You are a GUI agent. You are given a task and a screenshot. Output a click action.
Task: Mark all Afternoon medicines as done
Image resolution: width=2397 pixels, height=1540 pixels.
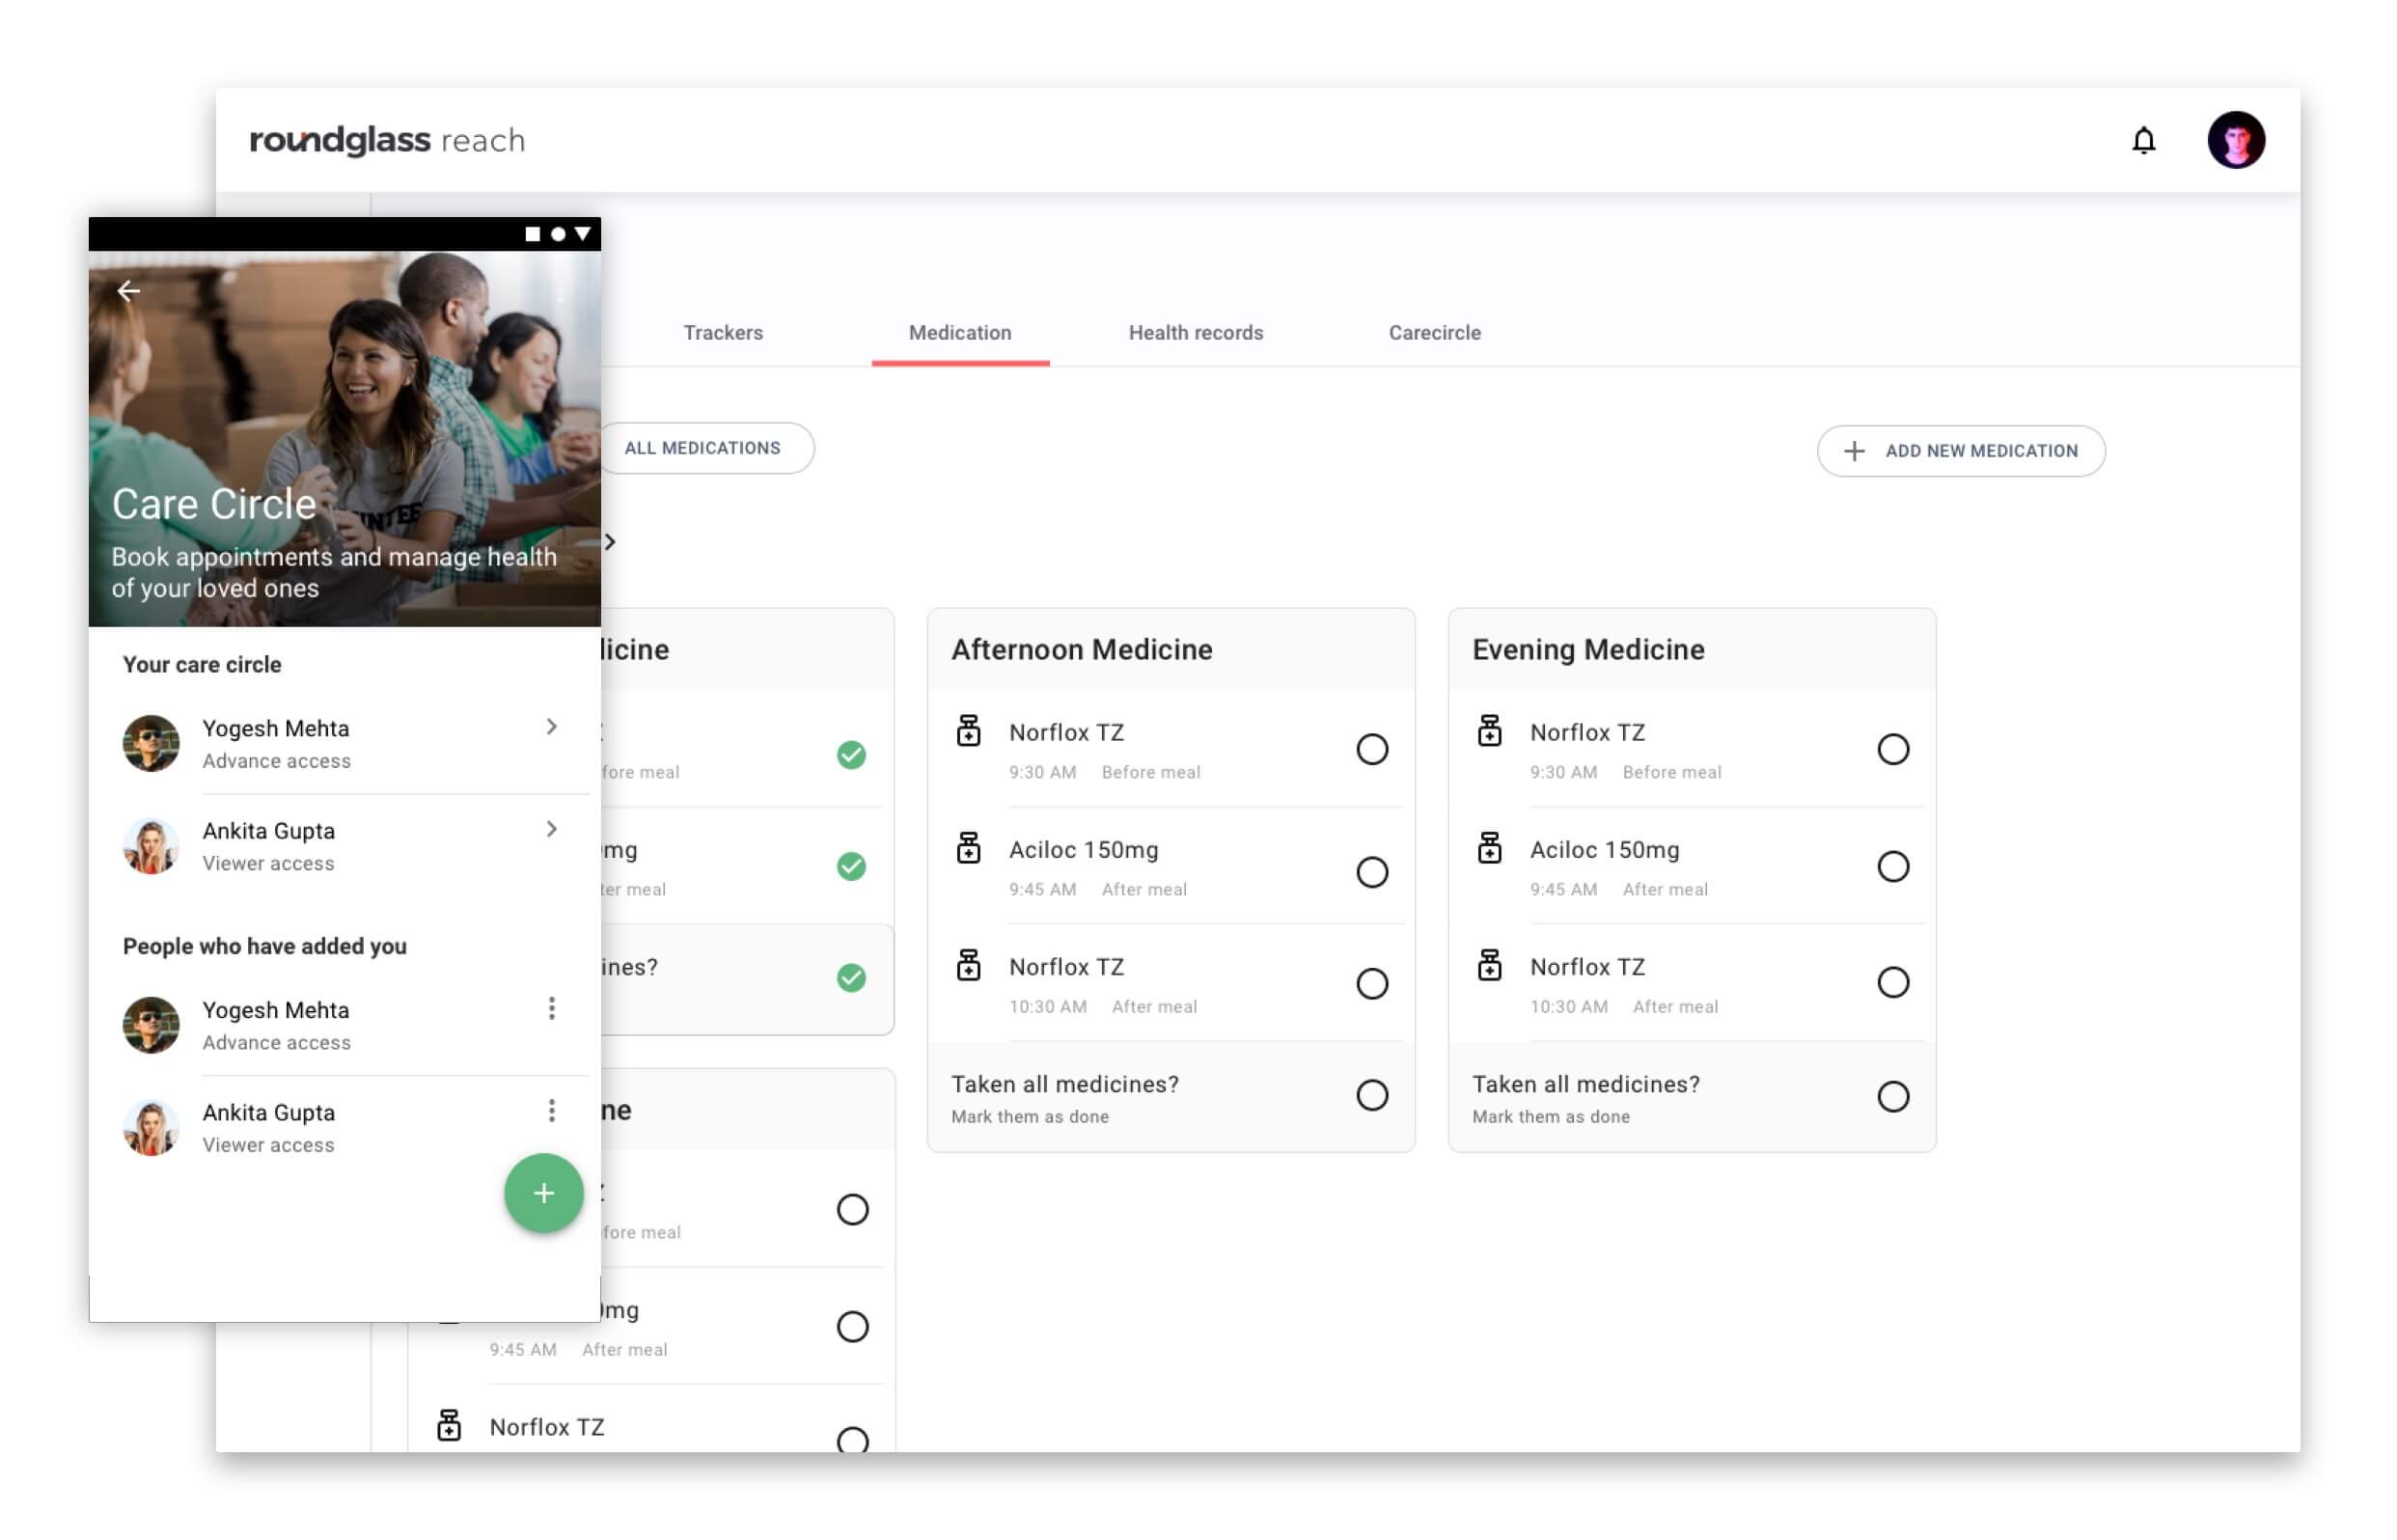(1371, 1095)
